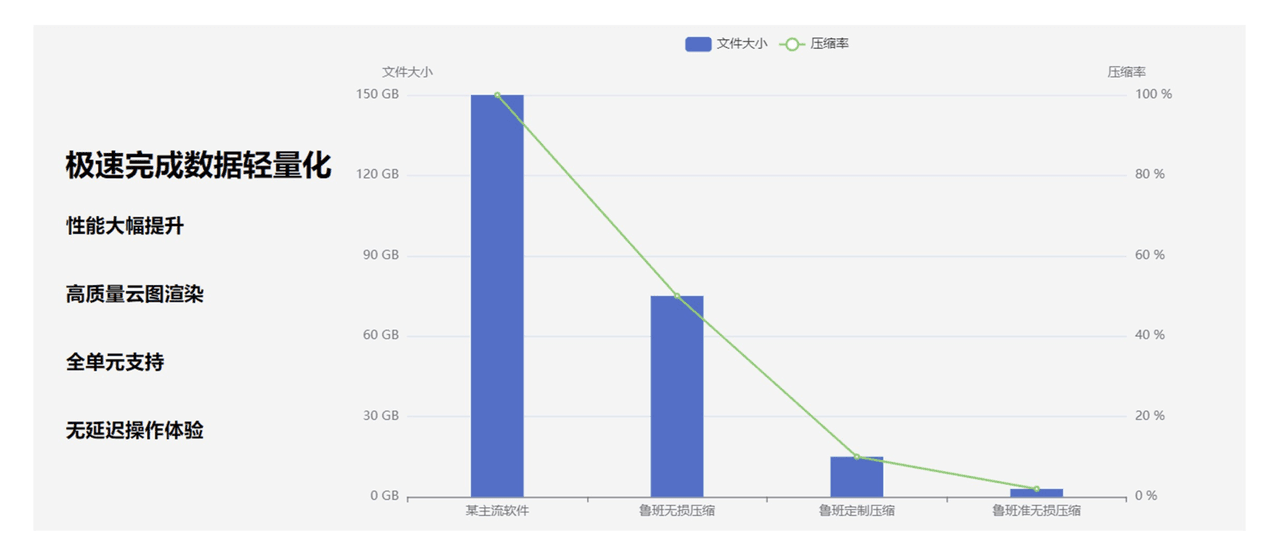1280x538 pixels.
Task: Select the 高质量云图渲染 item
Action: click(135, 294)
